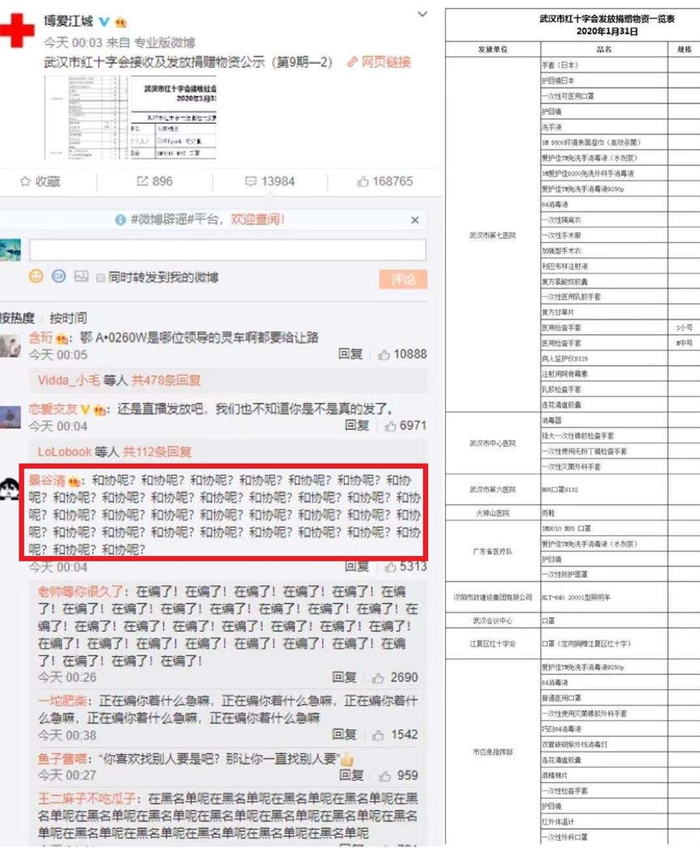Viewport: 700px width, 848px height.
Task: Expand 共112条回复 replies
Action: [157, 452]
